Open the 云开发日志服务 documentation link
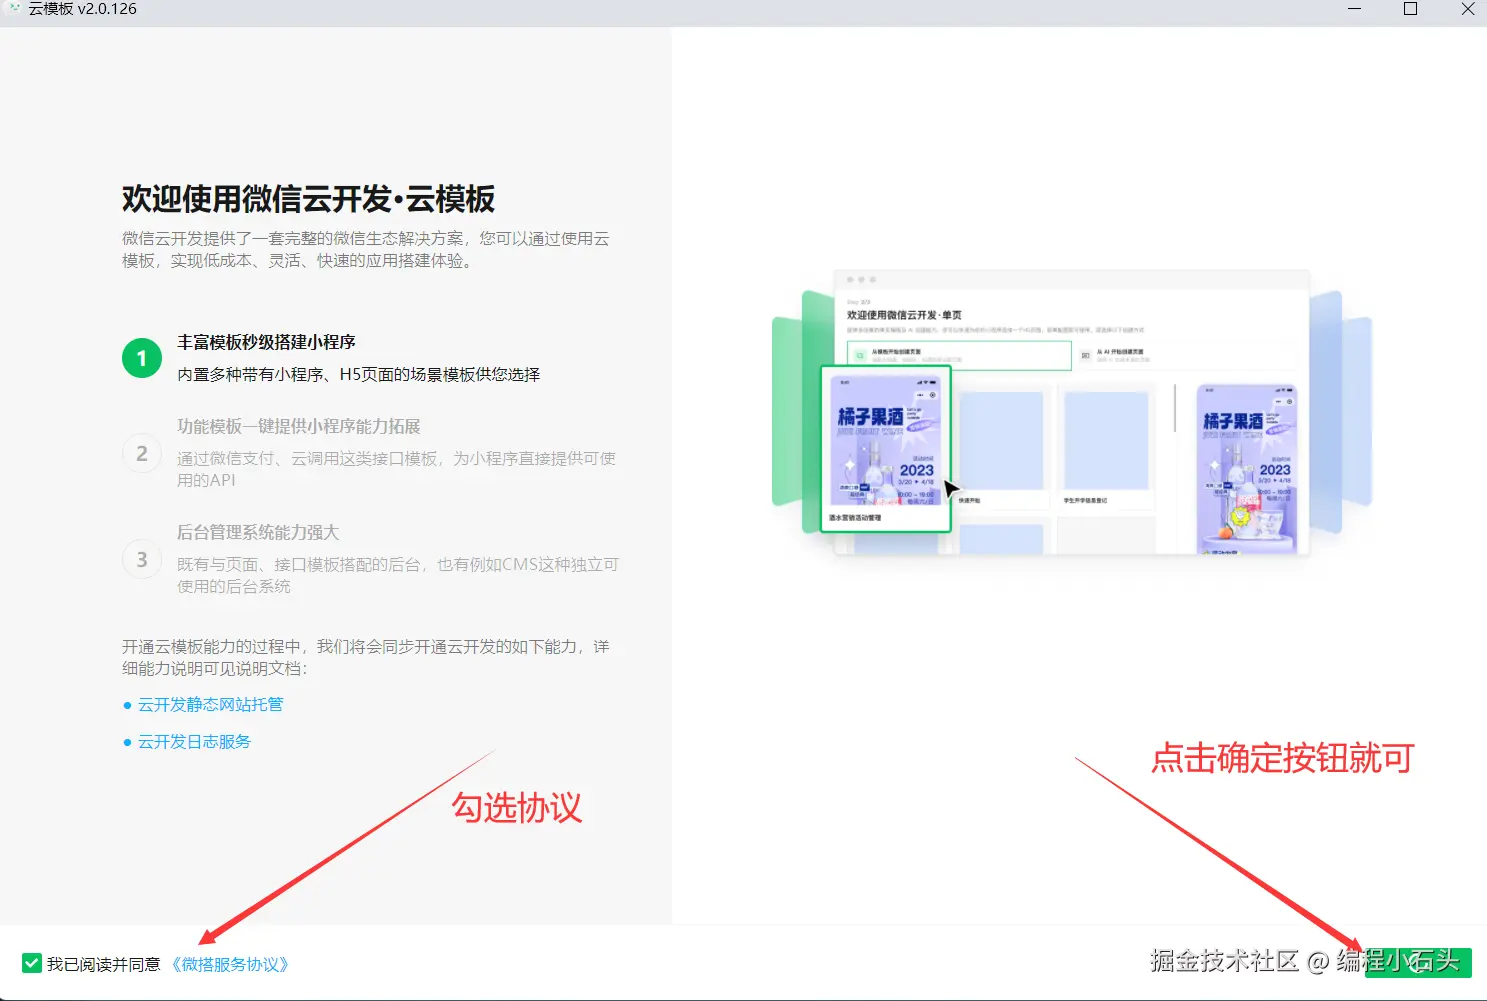 pyautogui.click(x=194, y=742)
